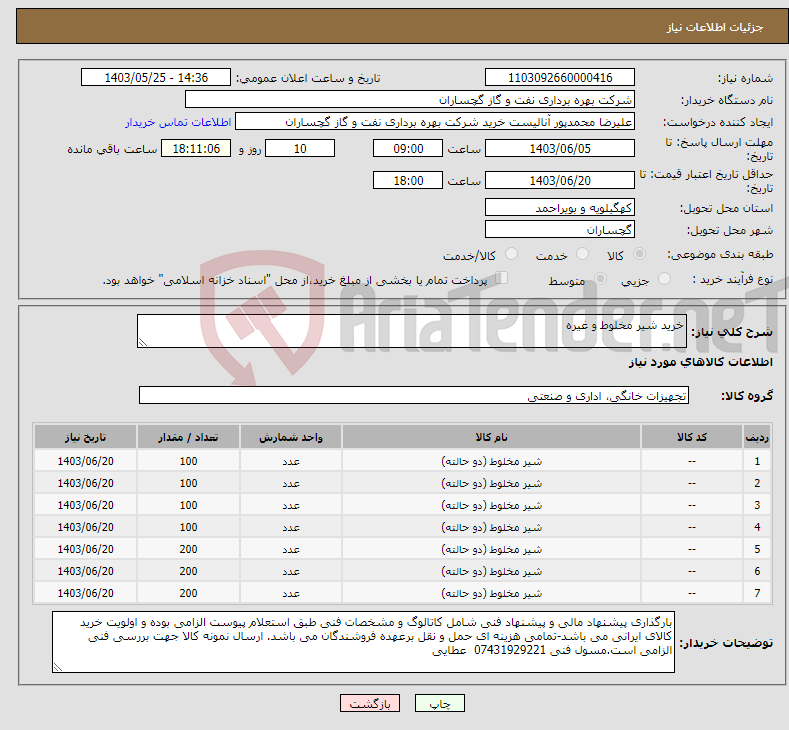Viewport: 789px width, 730px height.
Task: Click the response deadline date 1403/06/05
Action: [560, 148]
